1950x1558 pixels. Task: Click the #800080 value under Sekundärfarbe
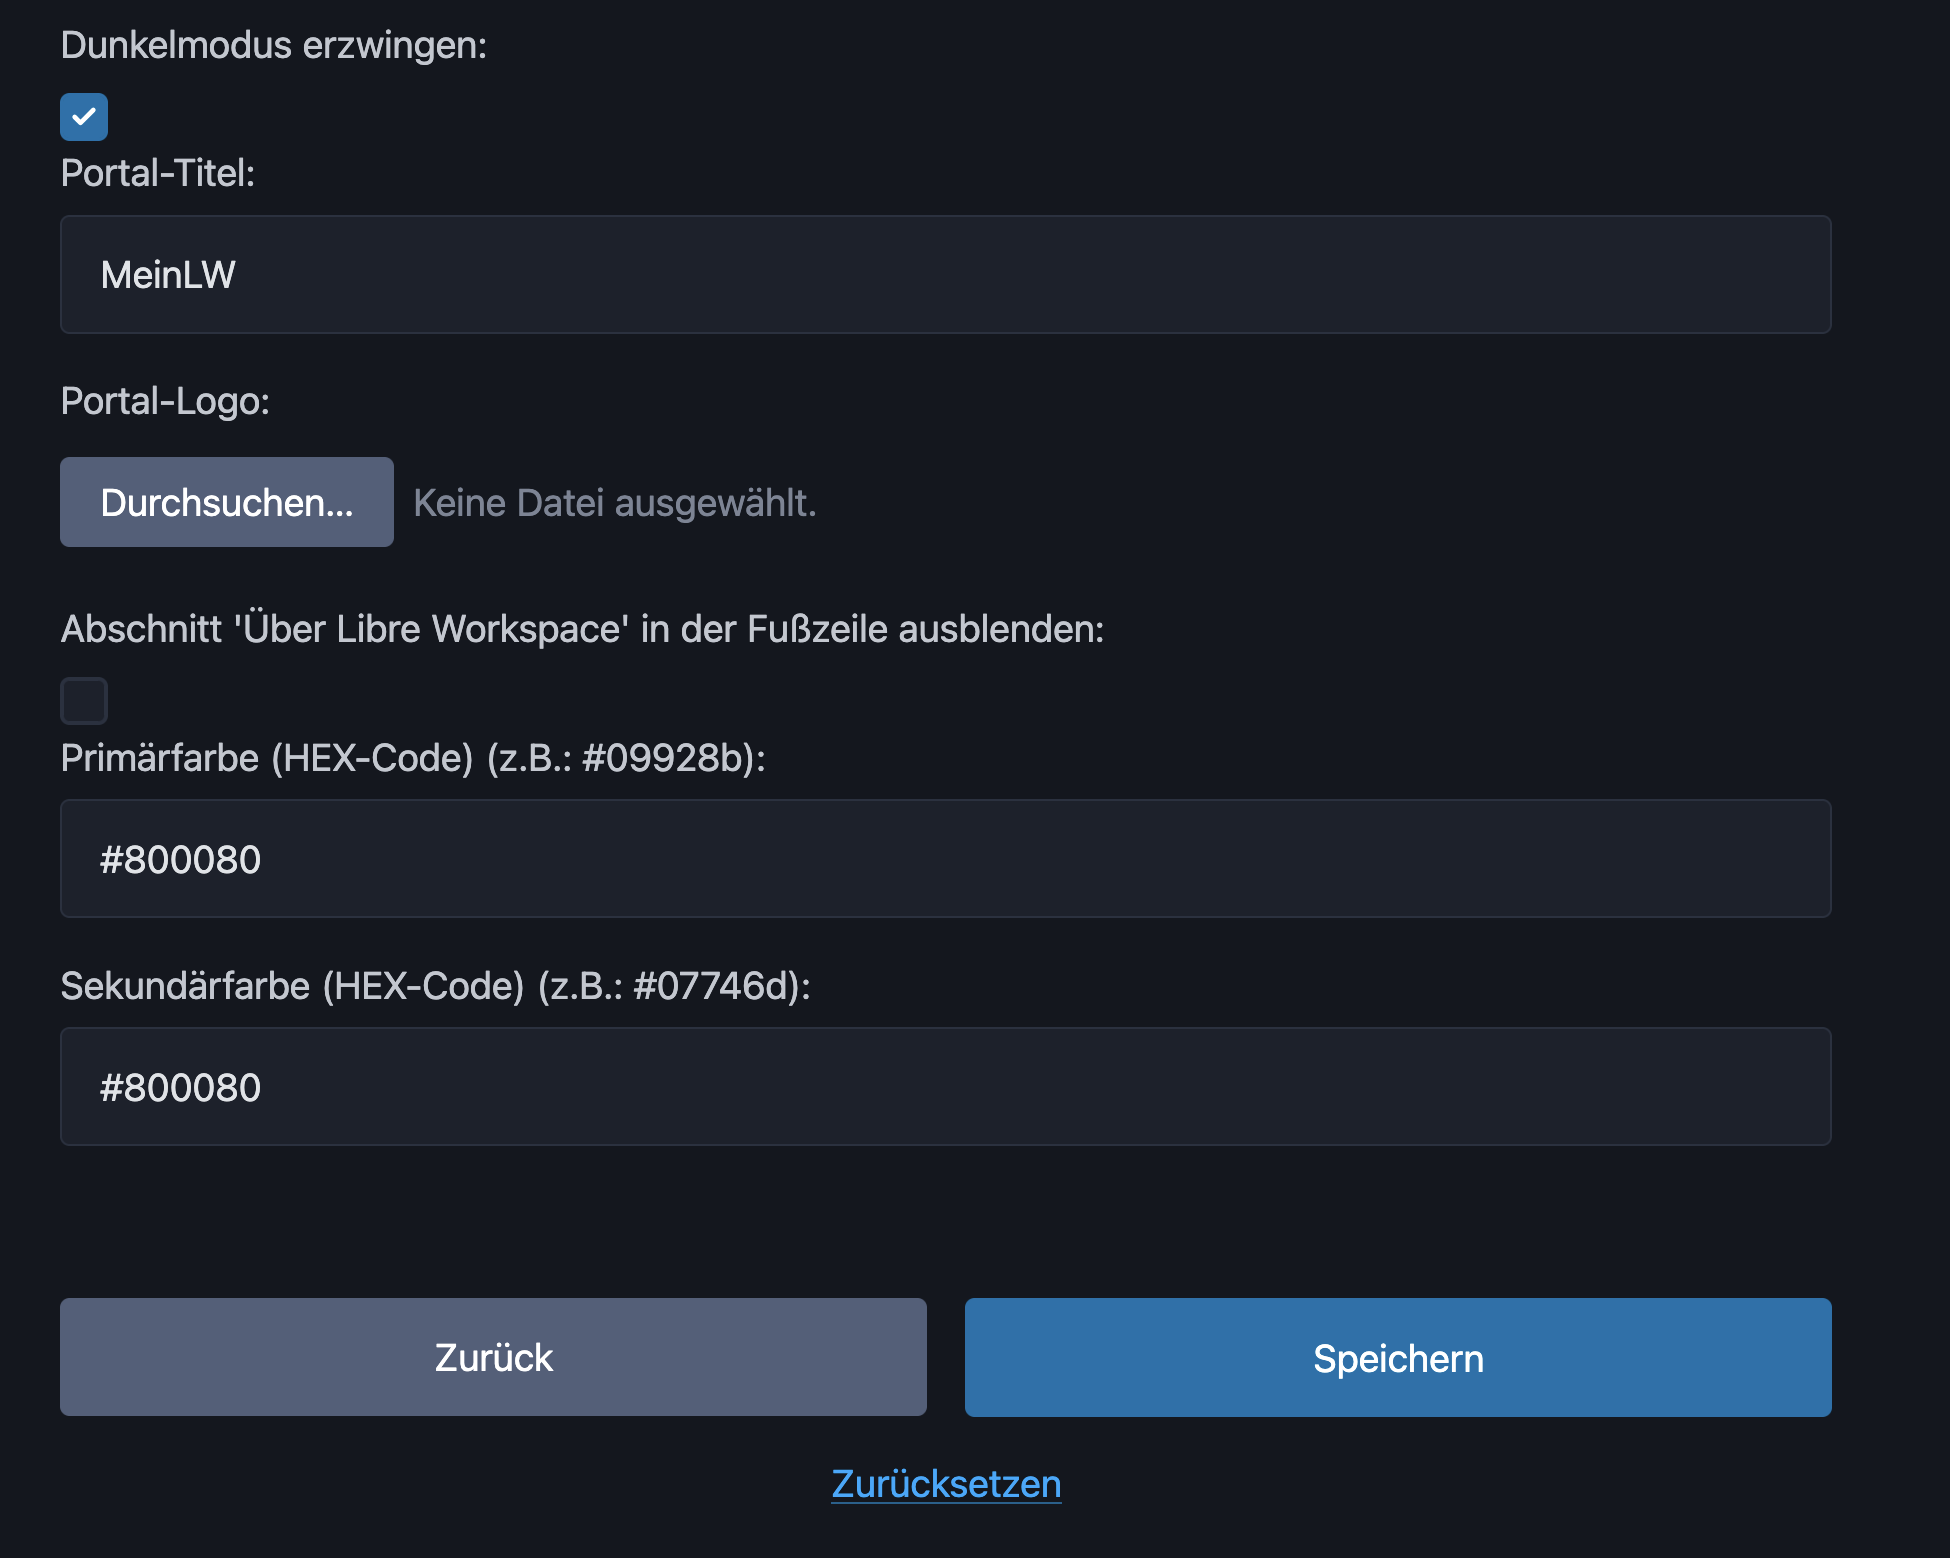(180, 1088)
